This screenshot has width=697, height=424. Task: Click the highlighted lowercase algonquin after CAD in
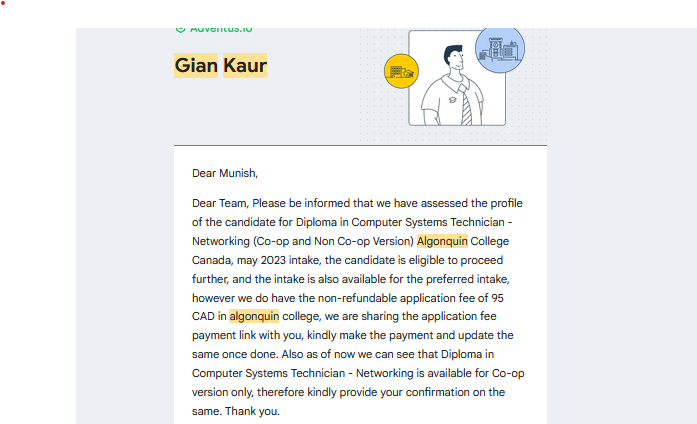coord(254,316)
